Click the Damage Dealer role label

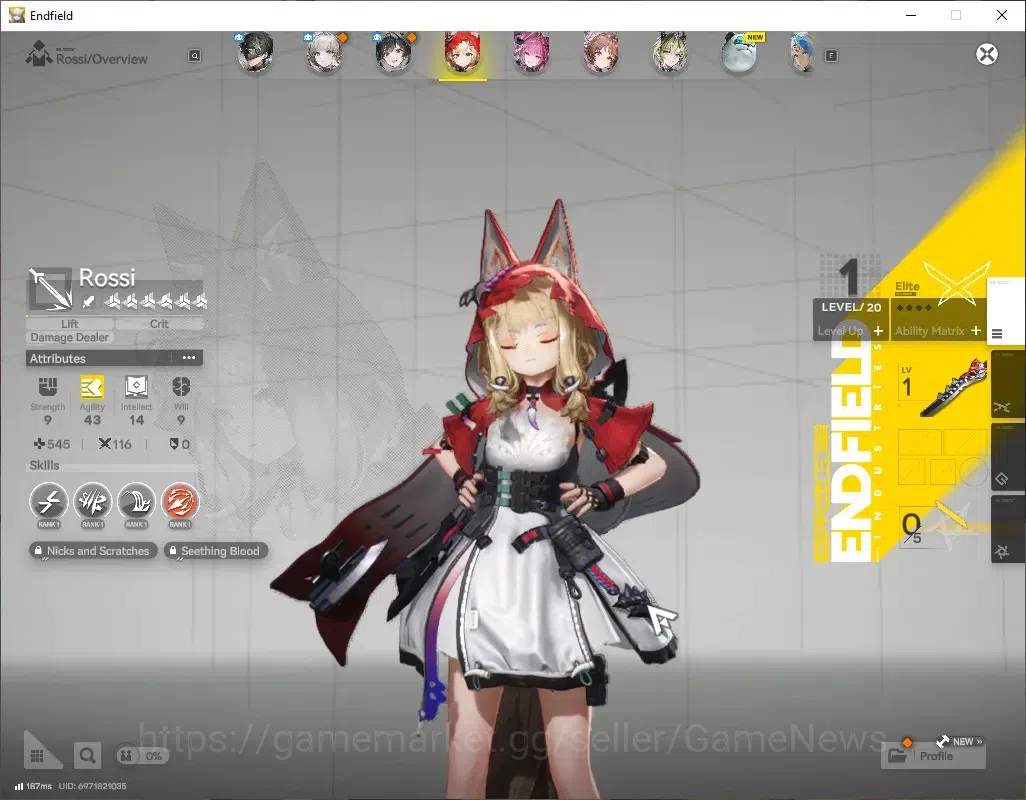point(70,338)
